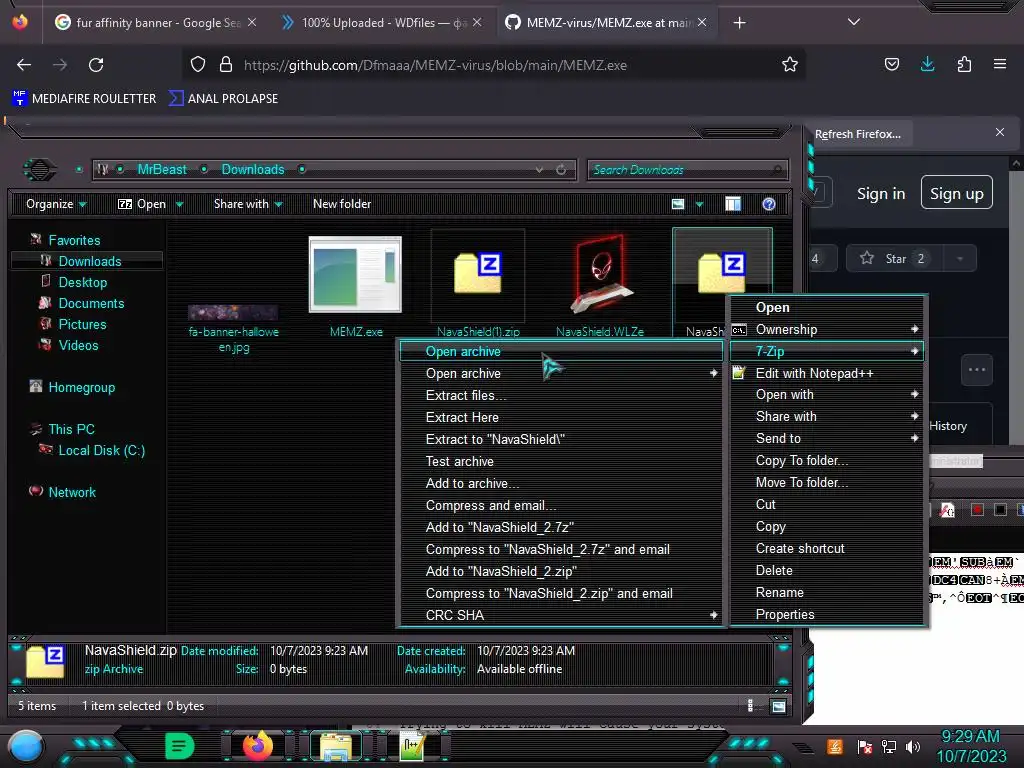Expand the address bar history dropdown
Screen dimensions: 1024x768
click(x=539, y=170)
